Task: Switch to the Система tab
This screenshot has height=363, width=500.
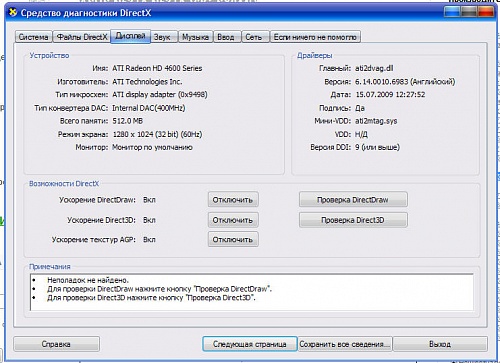Action: coord(33,37)
